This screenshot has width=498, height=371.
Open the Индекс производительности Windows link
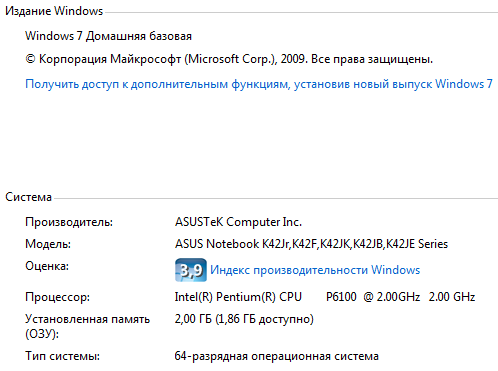pos(315,270)
